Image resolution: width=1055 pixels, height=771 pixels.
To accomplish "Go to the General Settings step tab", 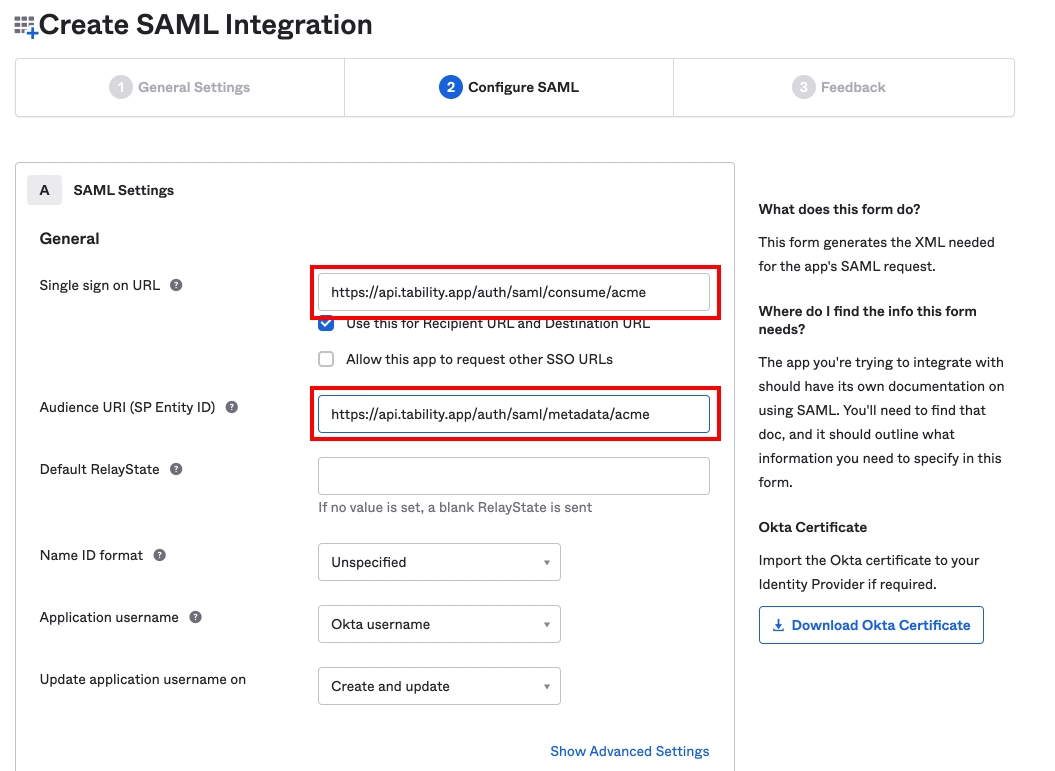I will click(x=180, y=87).
